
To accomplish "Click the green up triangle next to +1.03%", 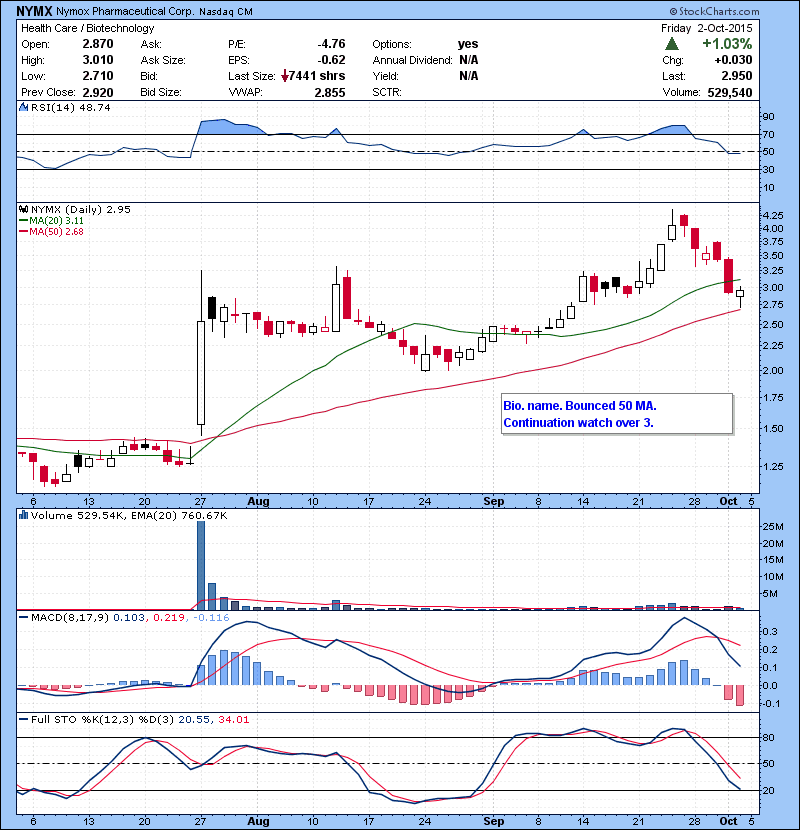I will click(x=671, y=43).
